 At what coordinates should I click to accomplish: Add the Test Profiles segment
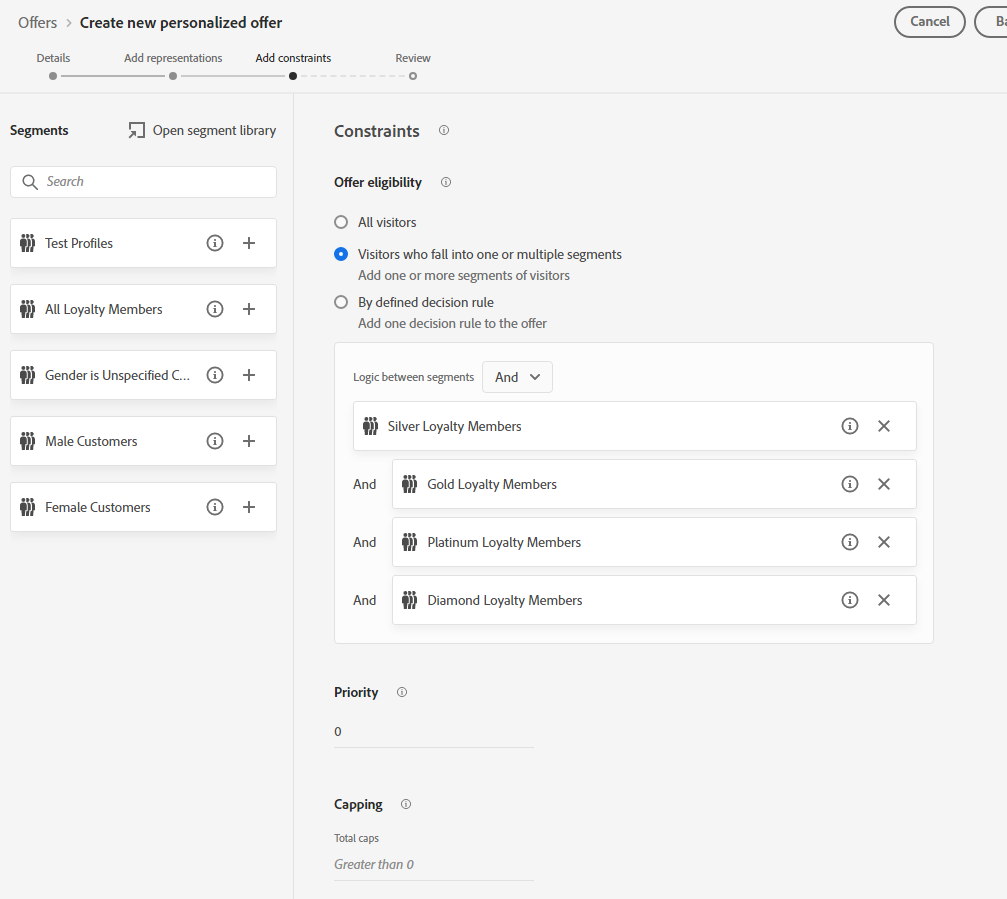click(249, 243)
